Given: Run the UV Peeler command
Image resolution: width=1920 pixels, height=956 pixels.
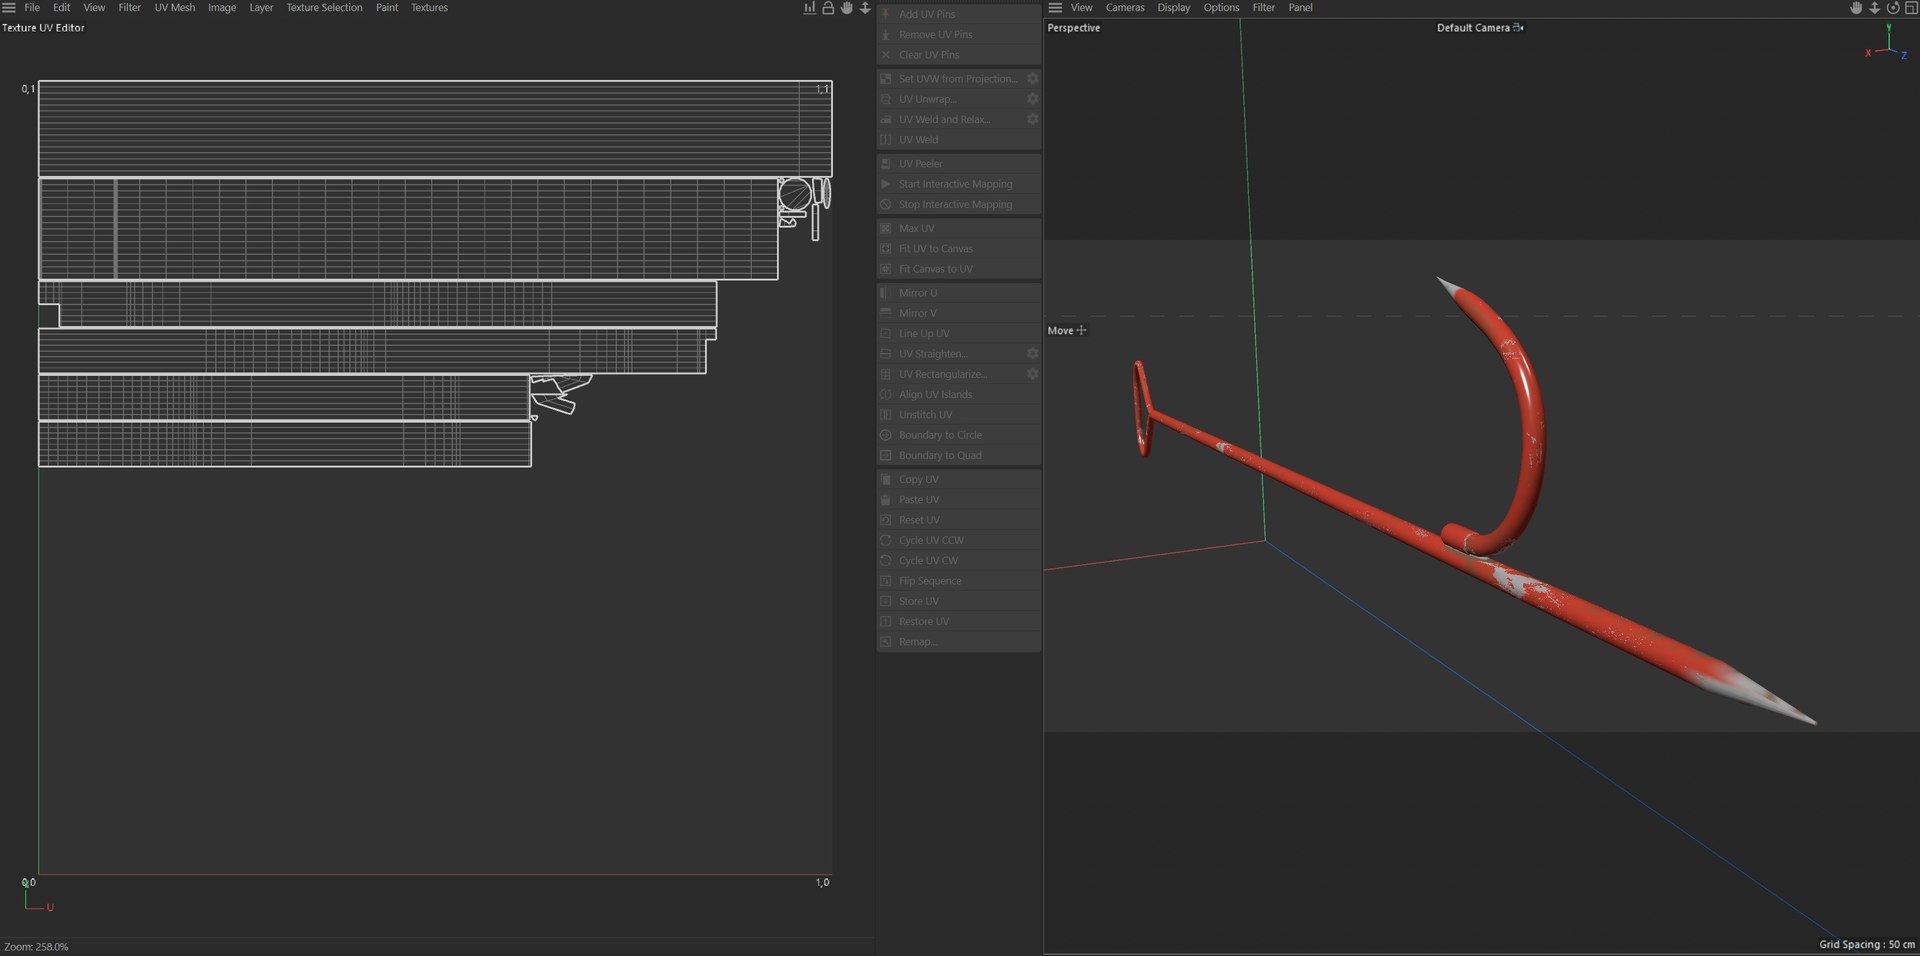Looking at the screenshot, I should [x=959, y=164].
